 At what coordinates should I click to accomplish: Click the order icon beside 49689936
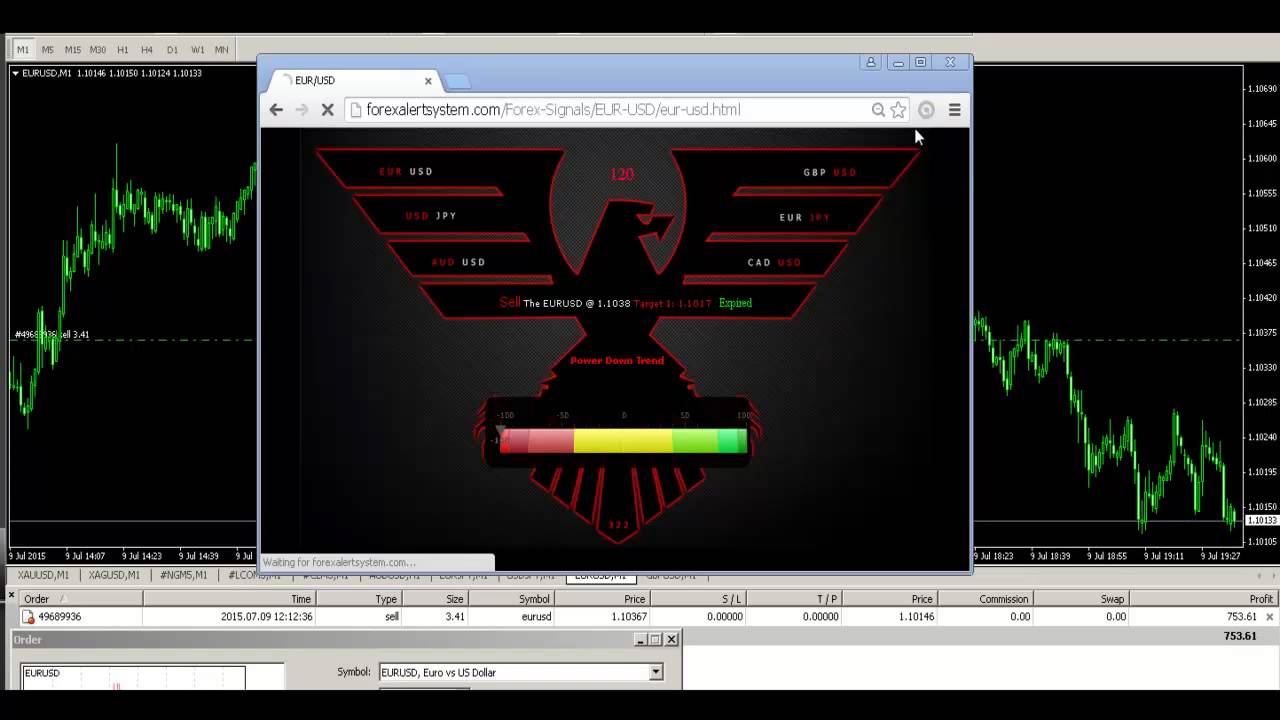28,617
